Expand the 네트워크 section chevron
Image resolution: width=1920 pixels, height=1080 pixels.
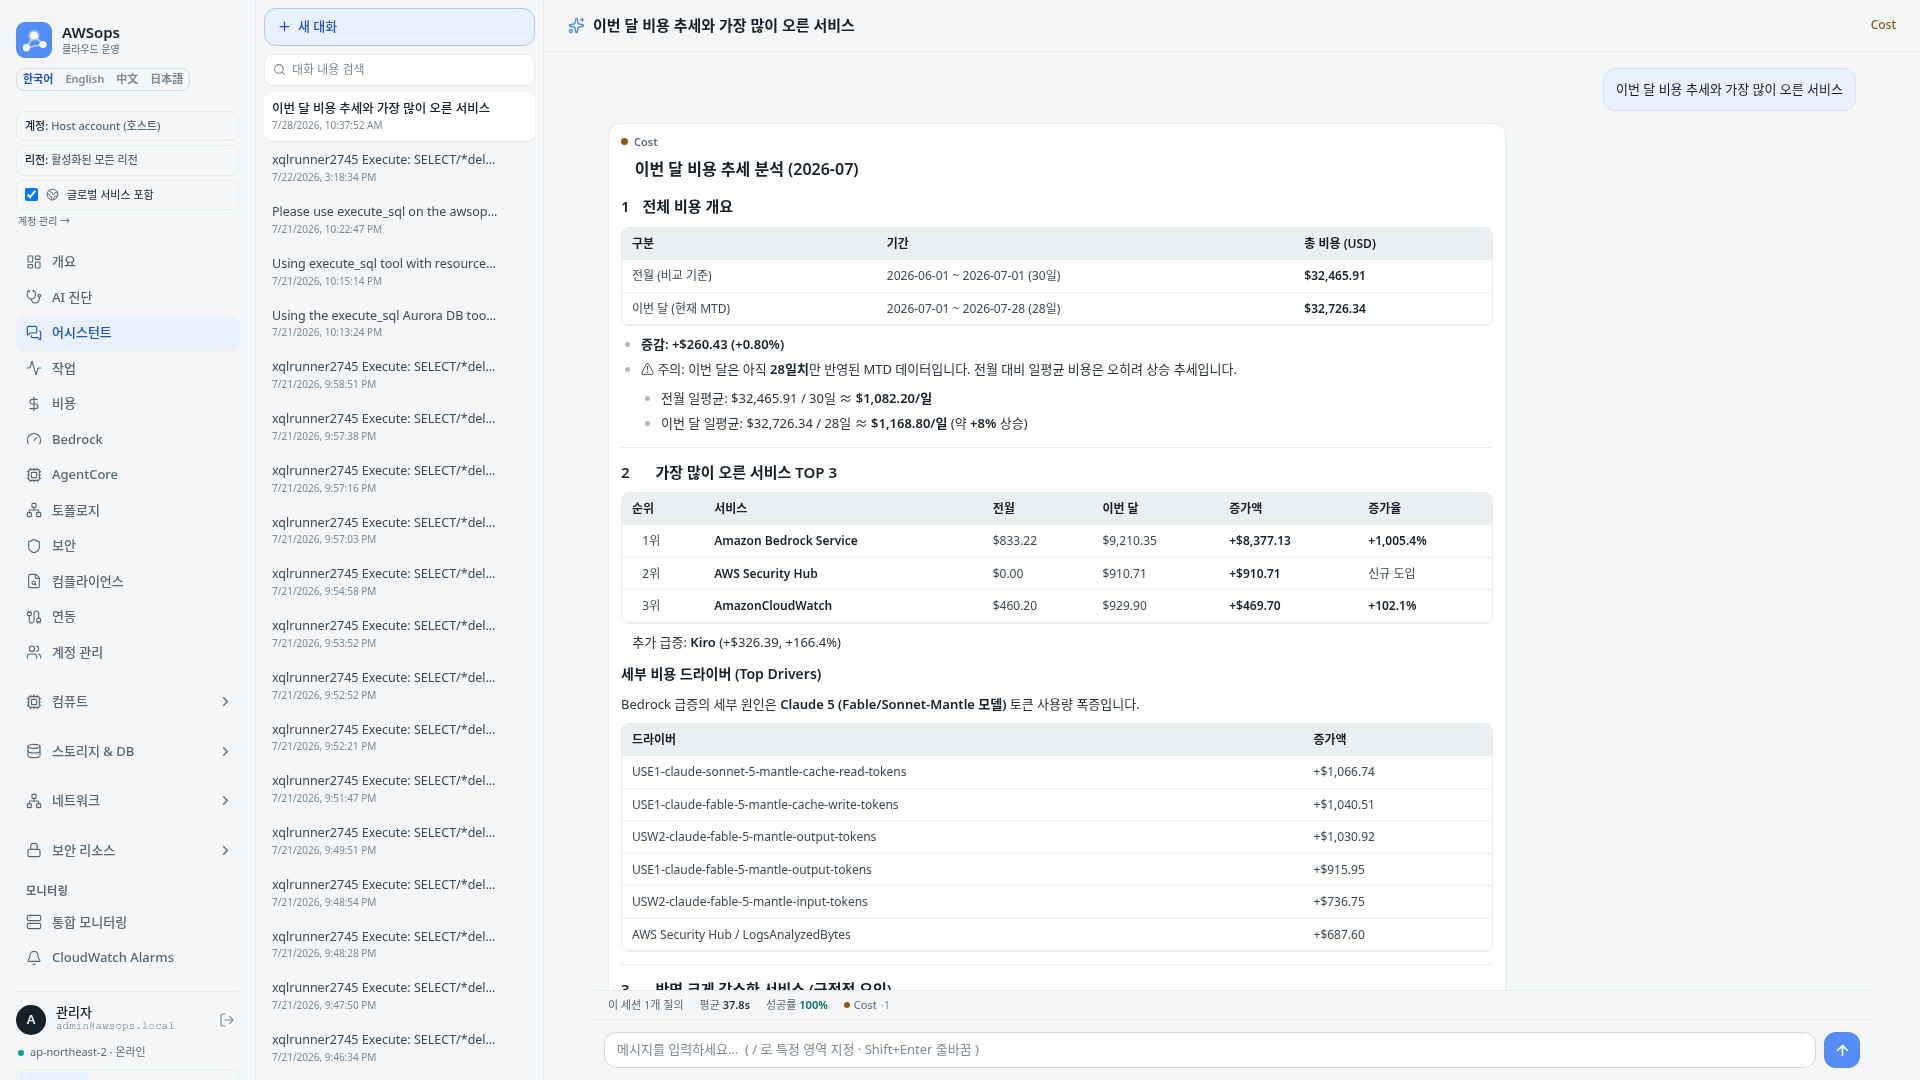coord(225,801)
